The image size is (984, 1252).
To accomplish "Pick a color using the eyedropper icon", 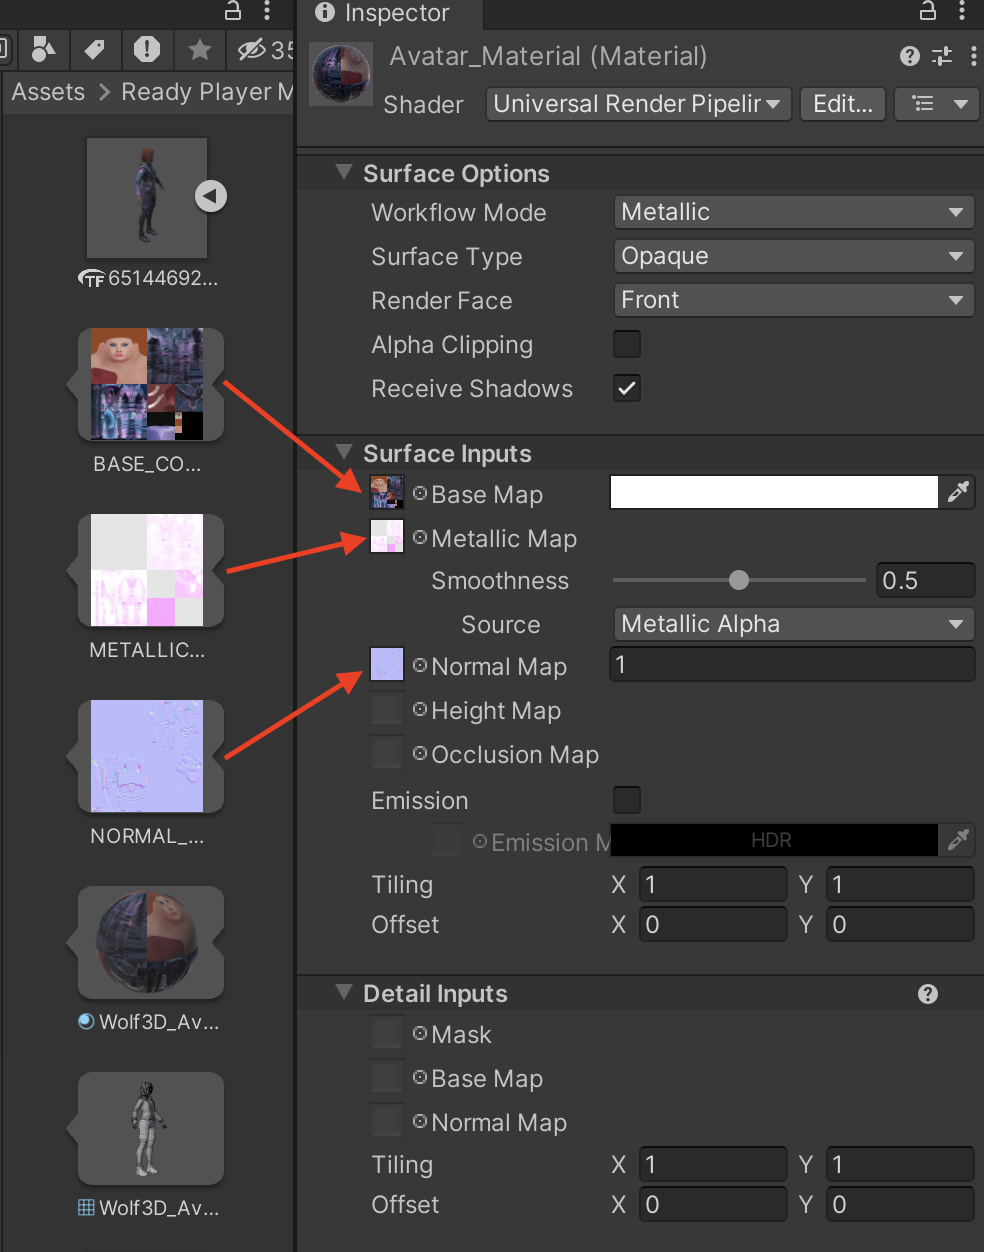I will [958, 491].
